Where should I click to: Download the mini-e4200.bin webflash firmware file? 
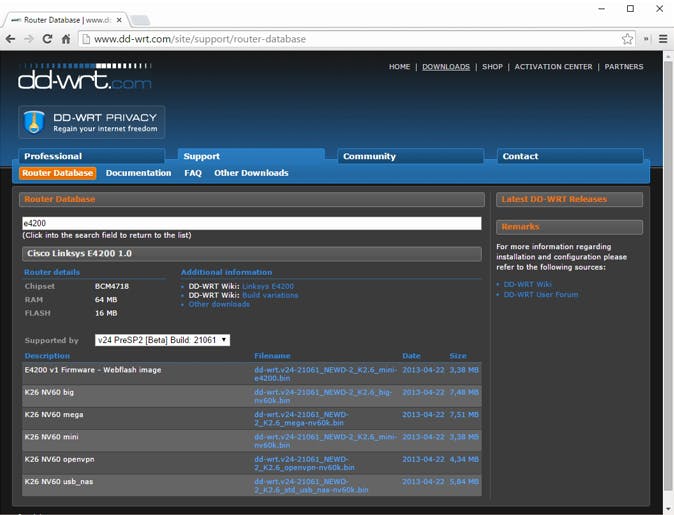[325, 374]
